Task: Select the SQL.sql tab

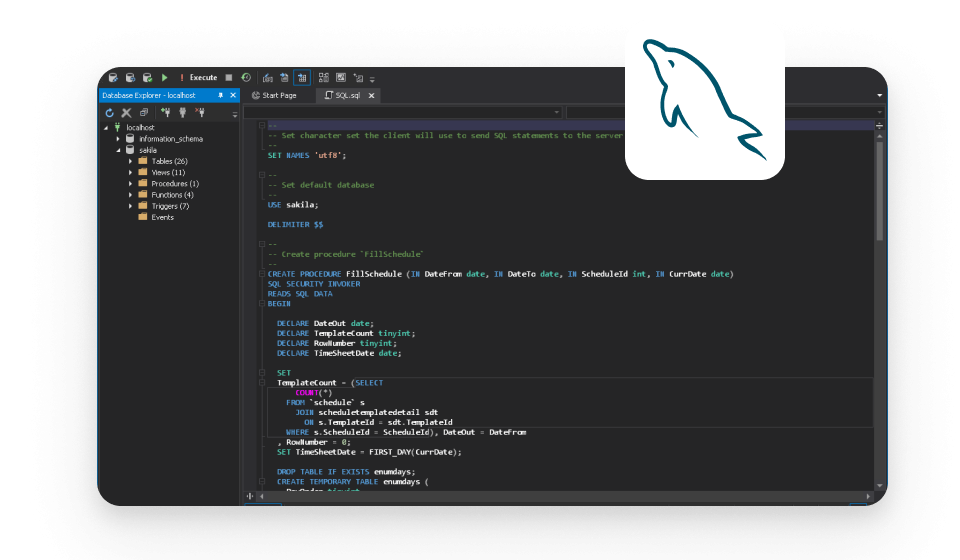Action: (347, 95)
